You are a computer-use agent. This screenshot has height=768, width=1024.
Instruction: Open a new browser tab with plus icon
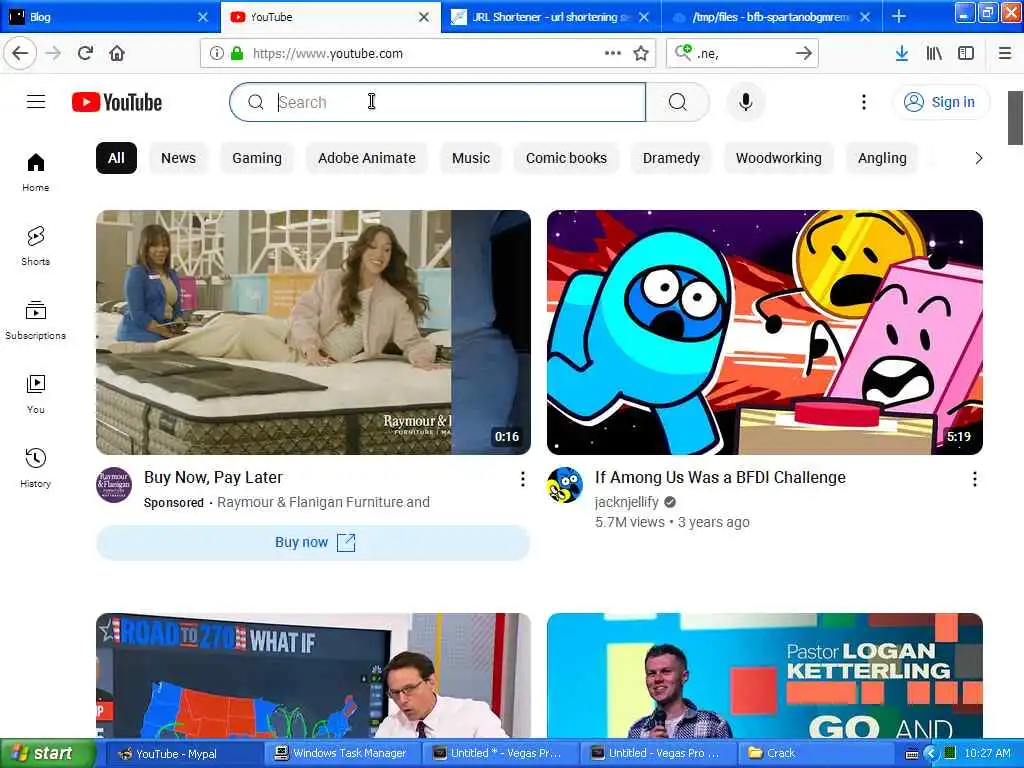[899, 16]
